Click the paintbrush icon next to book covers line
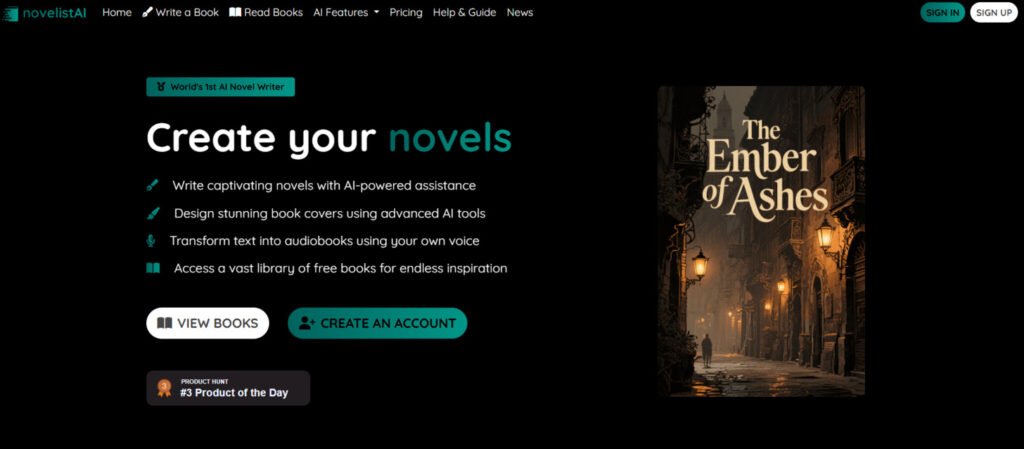The width and height of the screenshot is (1024, 449). tap(153, 213)
